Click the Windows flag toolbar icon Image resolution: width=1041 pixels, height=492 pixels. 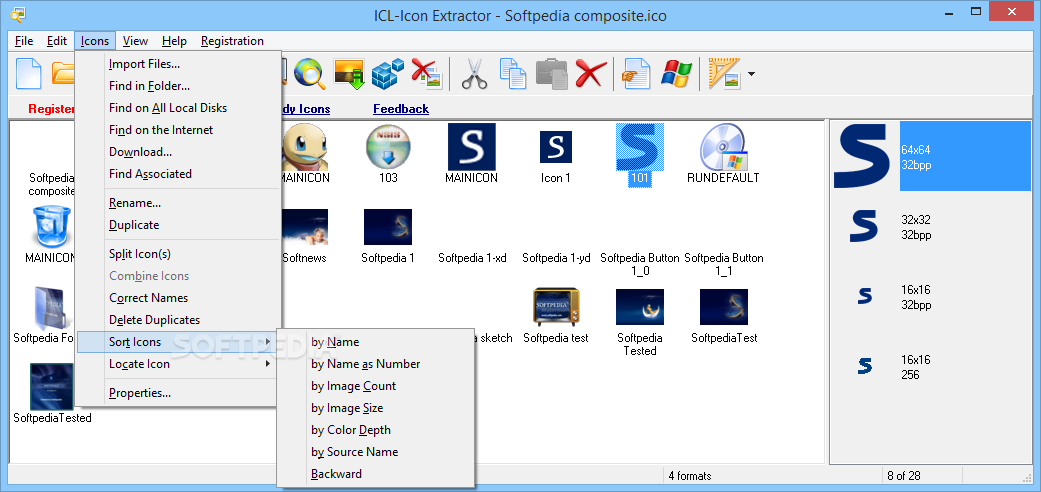pos(677,74)
